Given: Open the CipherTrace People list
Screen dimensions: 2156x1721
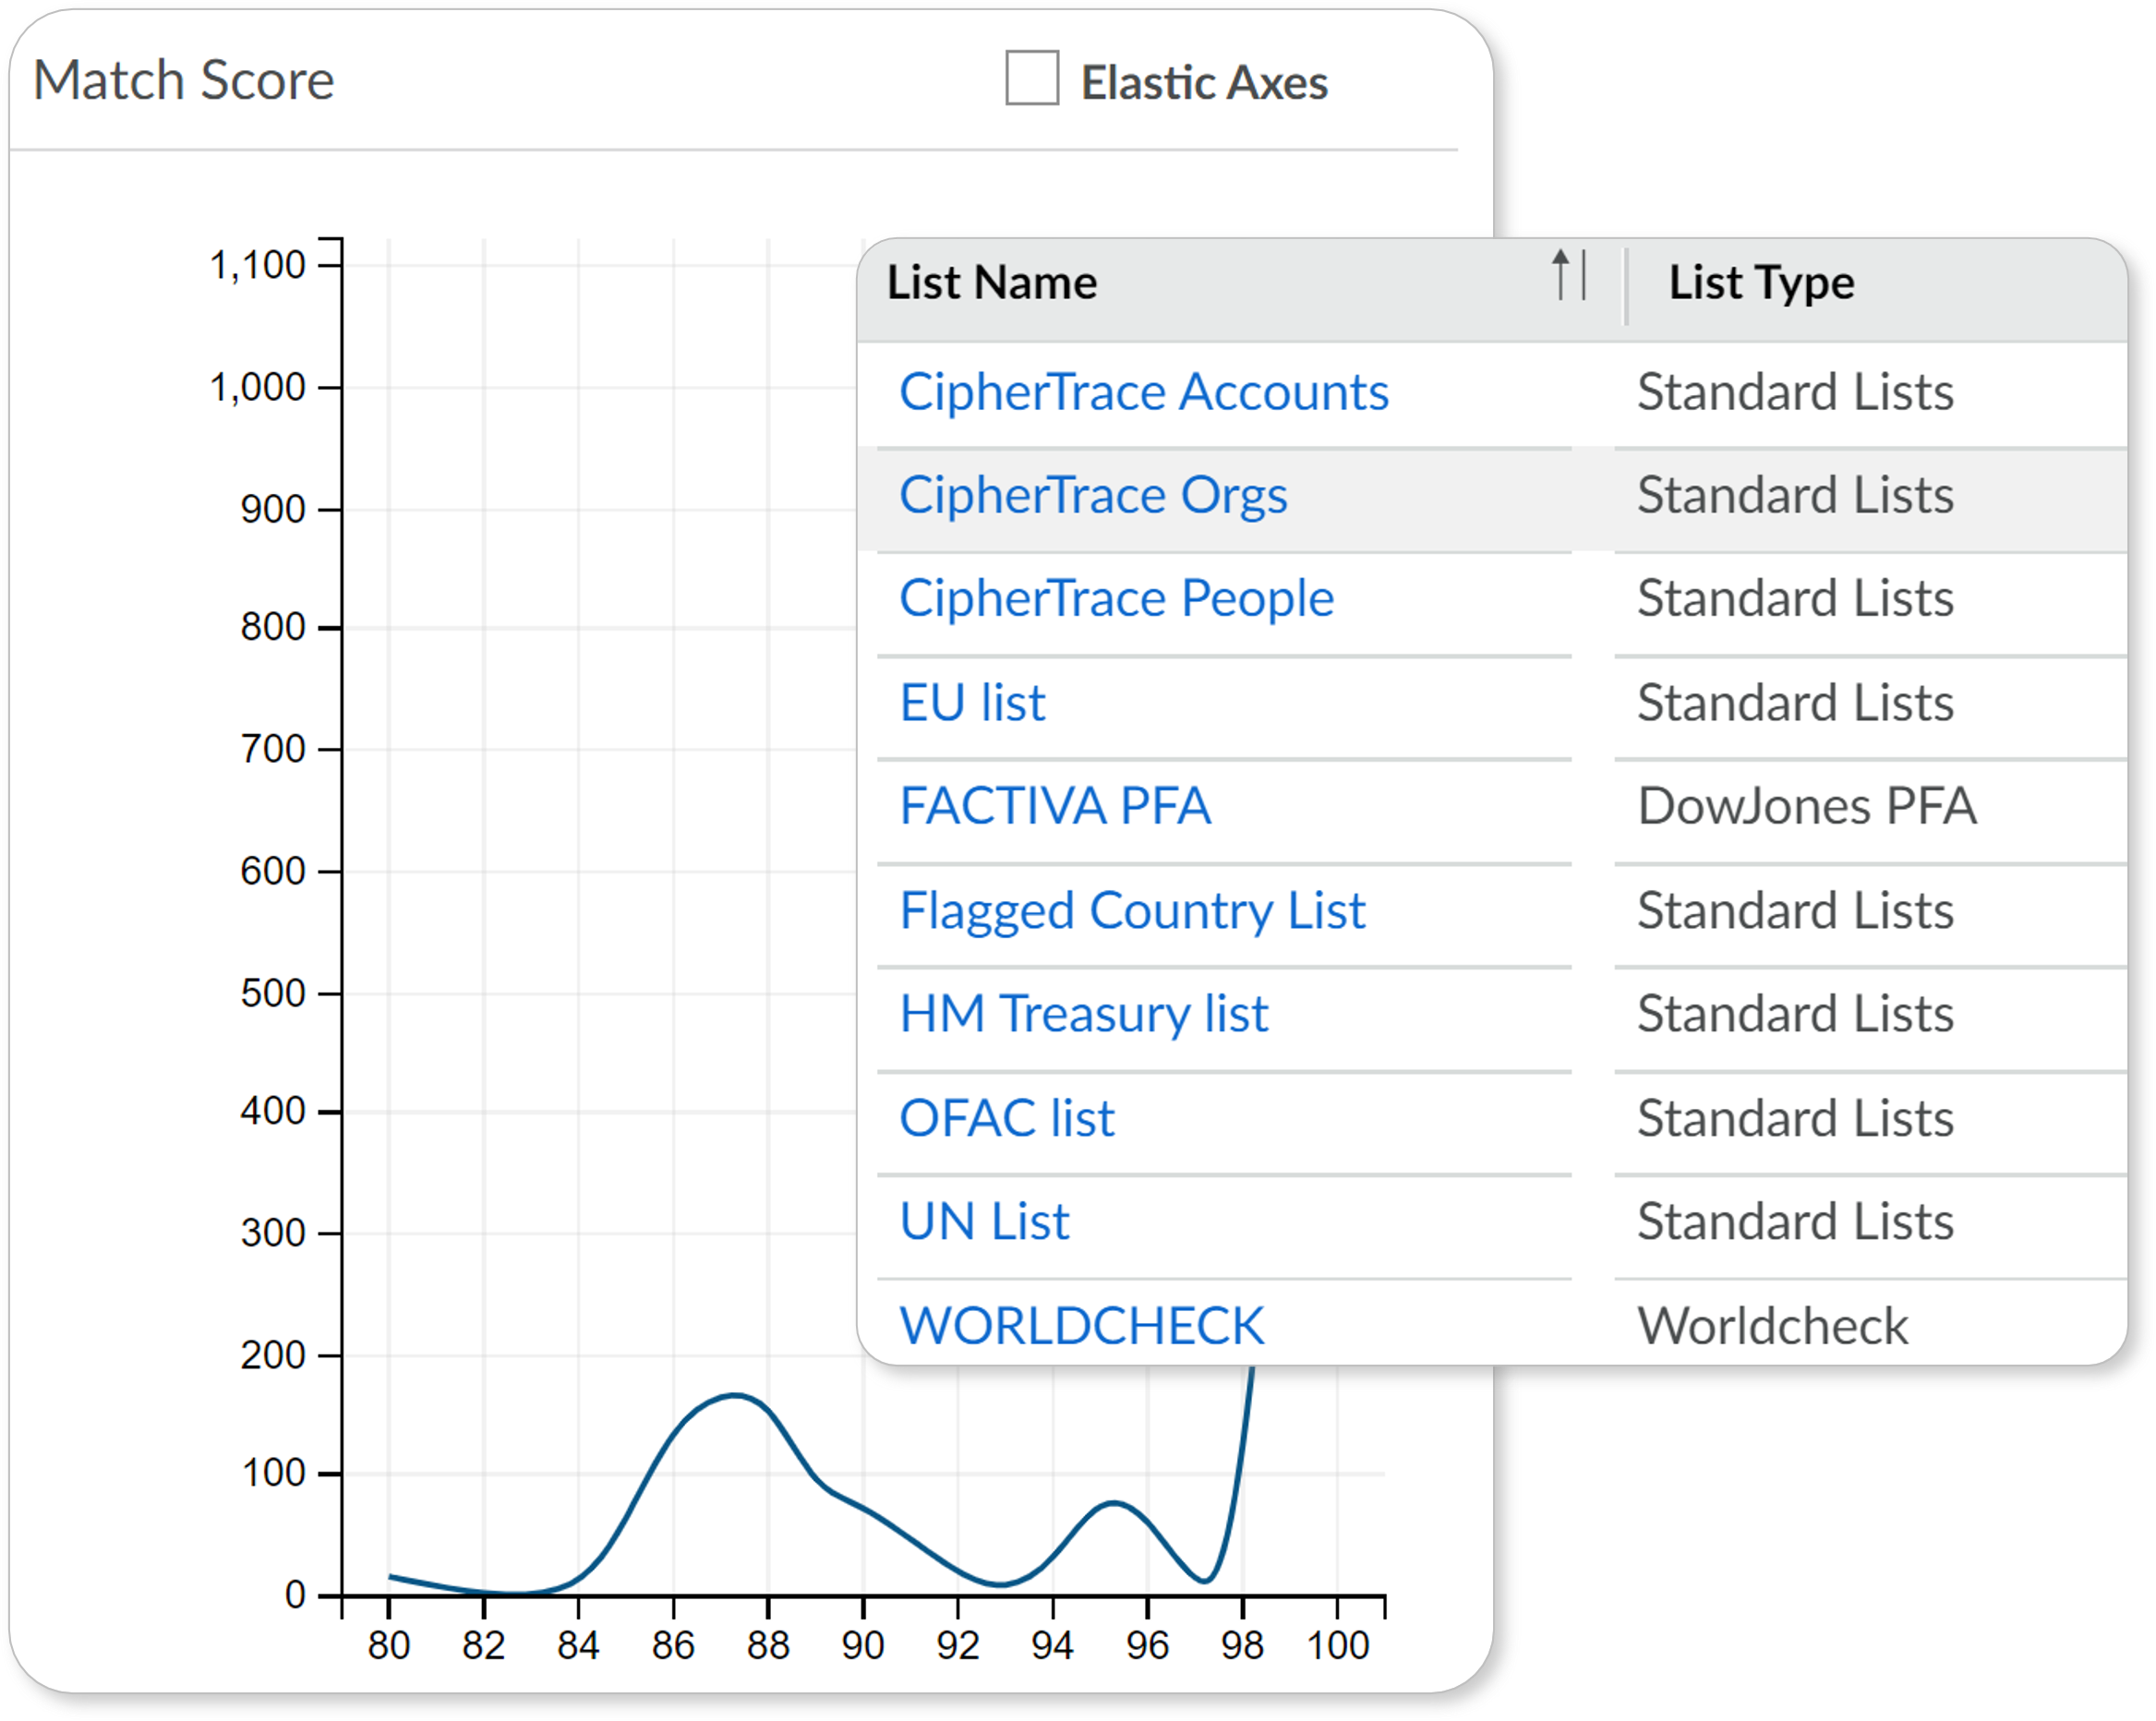Looking at the screenshot, I should pyautogui.click(x=1116, y=598).
